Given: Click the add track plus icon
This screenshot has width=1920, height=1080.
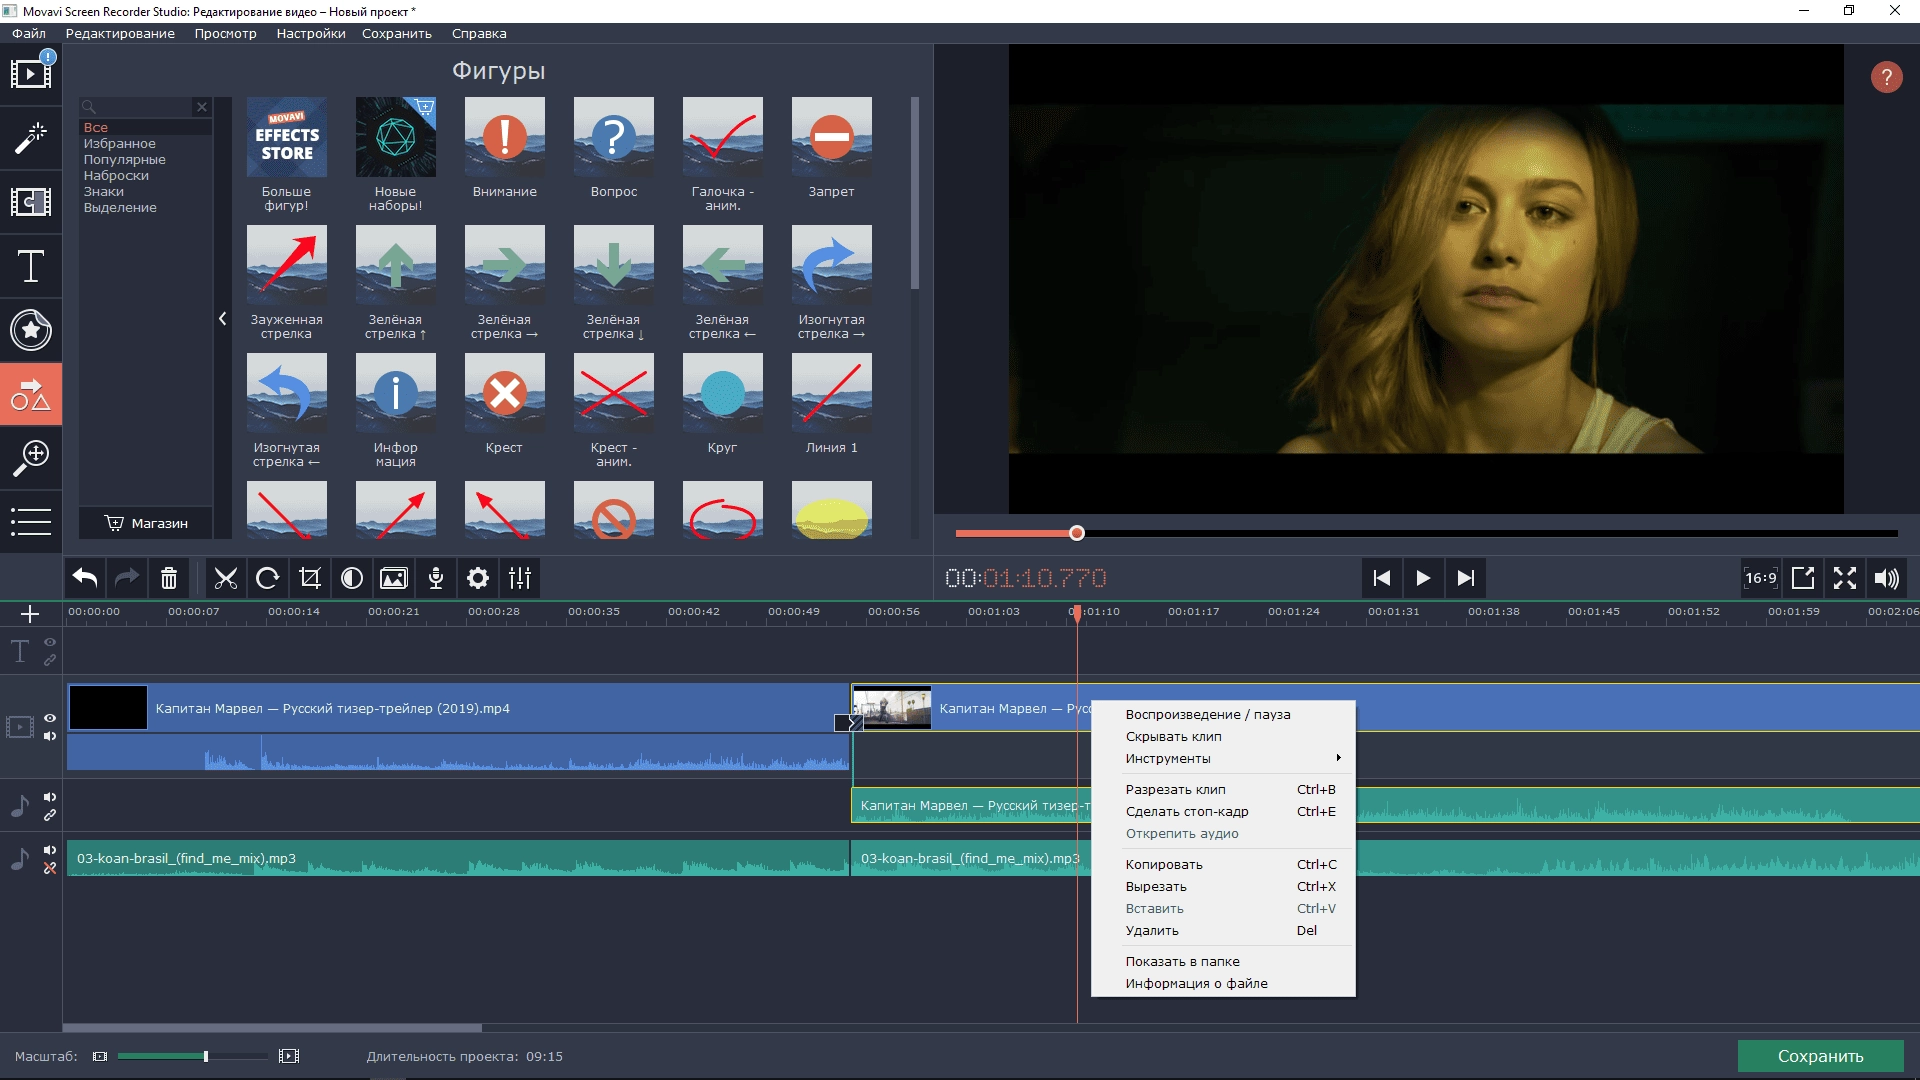Looking at the screenshot, I should point(30,614).
